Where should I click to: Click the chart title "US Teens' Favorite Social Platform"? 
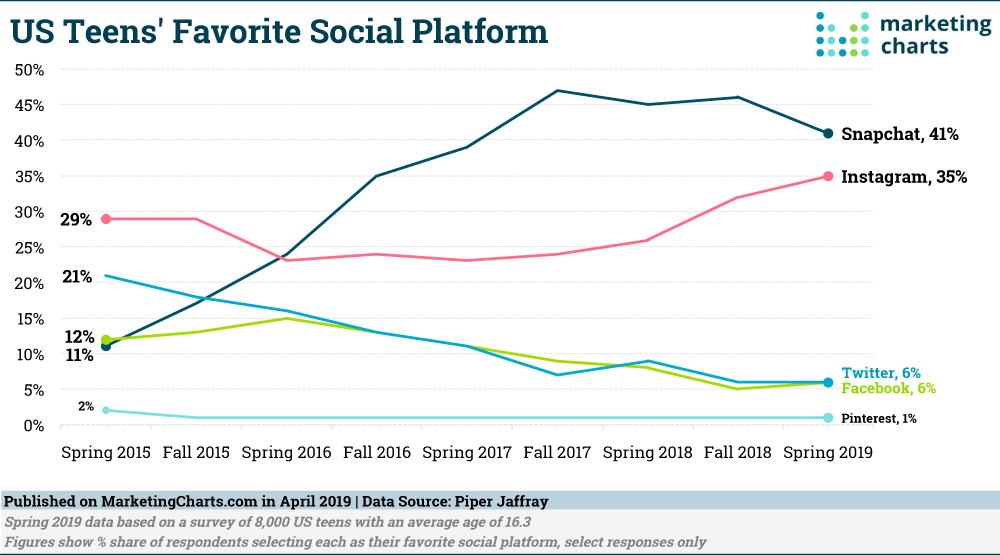(279, 32)
